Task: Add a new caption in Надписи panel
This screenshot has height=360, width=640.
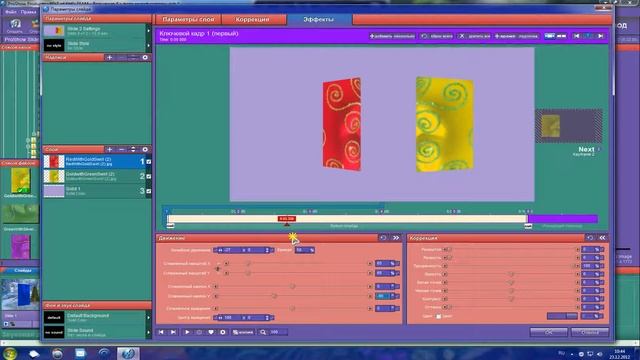Action: pos(109,58)
